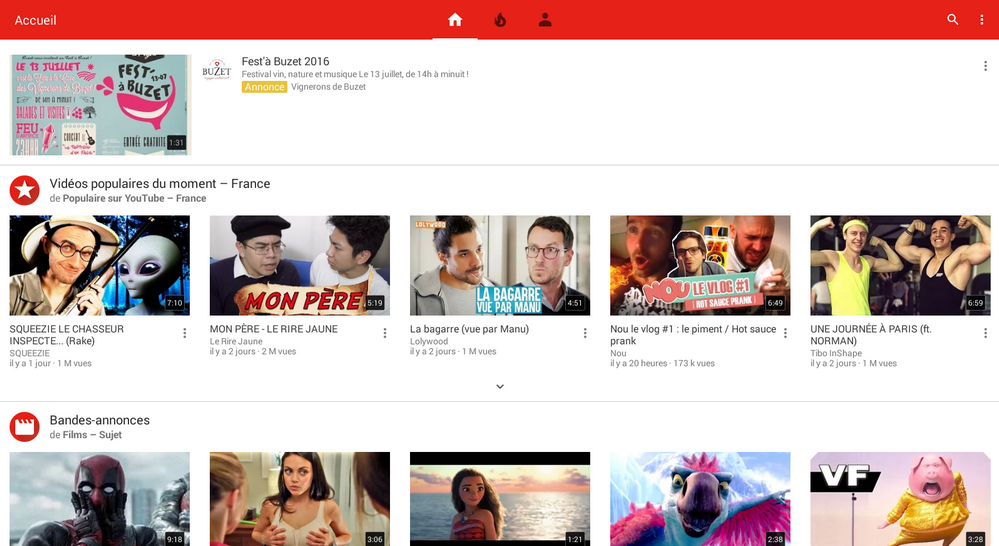Play La Bagarre vue par Manu thumbnail

[x=500, y=265]
